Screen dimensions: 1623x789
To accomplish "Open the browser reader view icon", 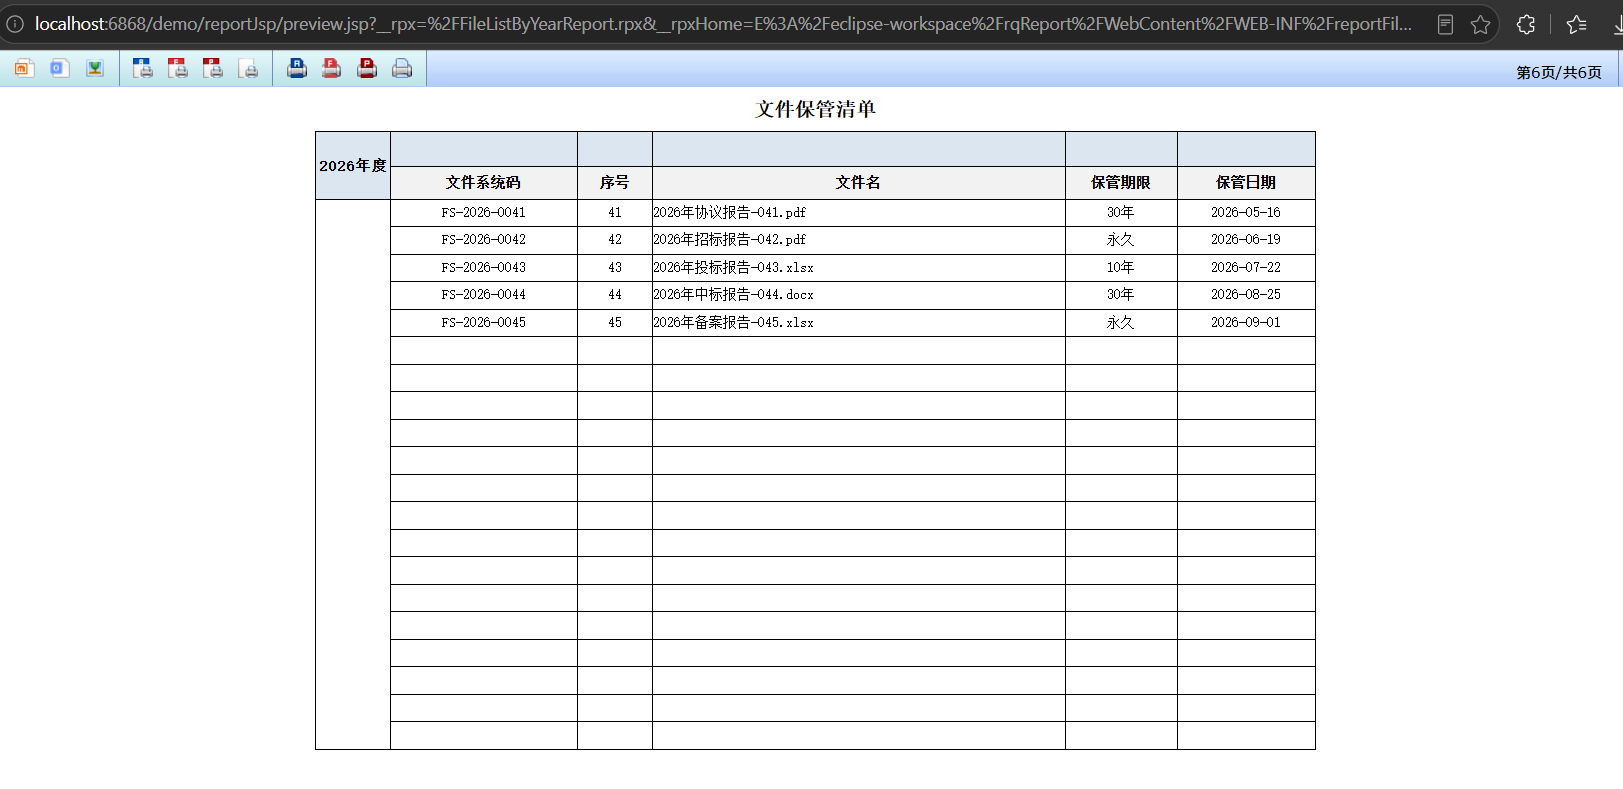I will (1445, 24).
